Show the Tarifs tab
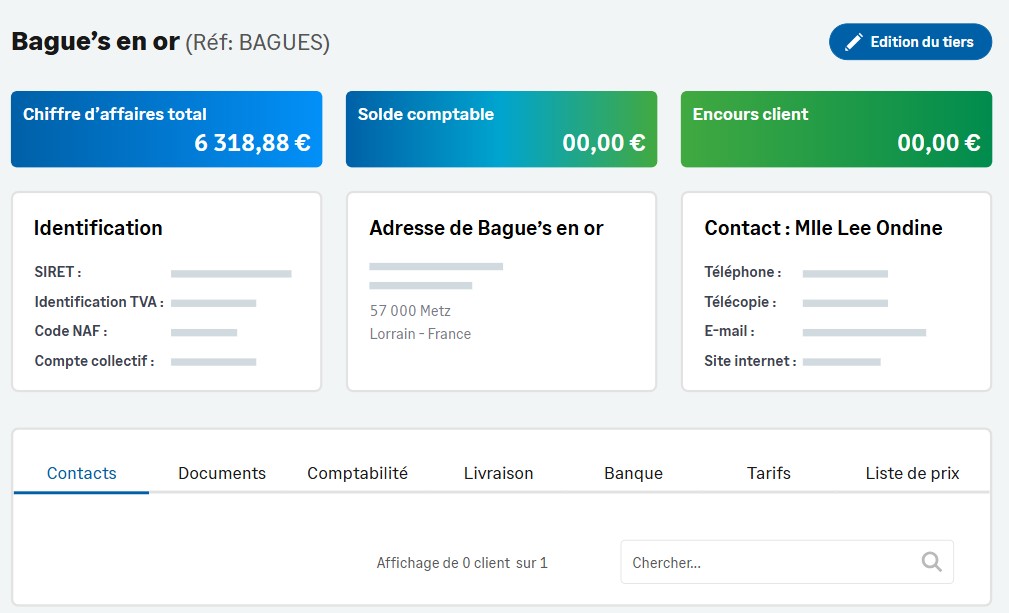This screenshot has width=1009, height=613. pos(768,473)
